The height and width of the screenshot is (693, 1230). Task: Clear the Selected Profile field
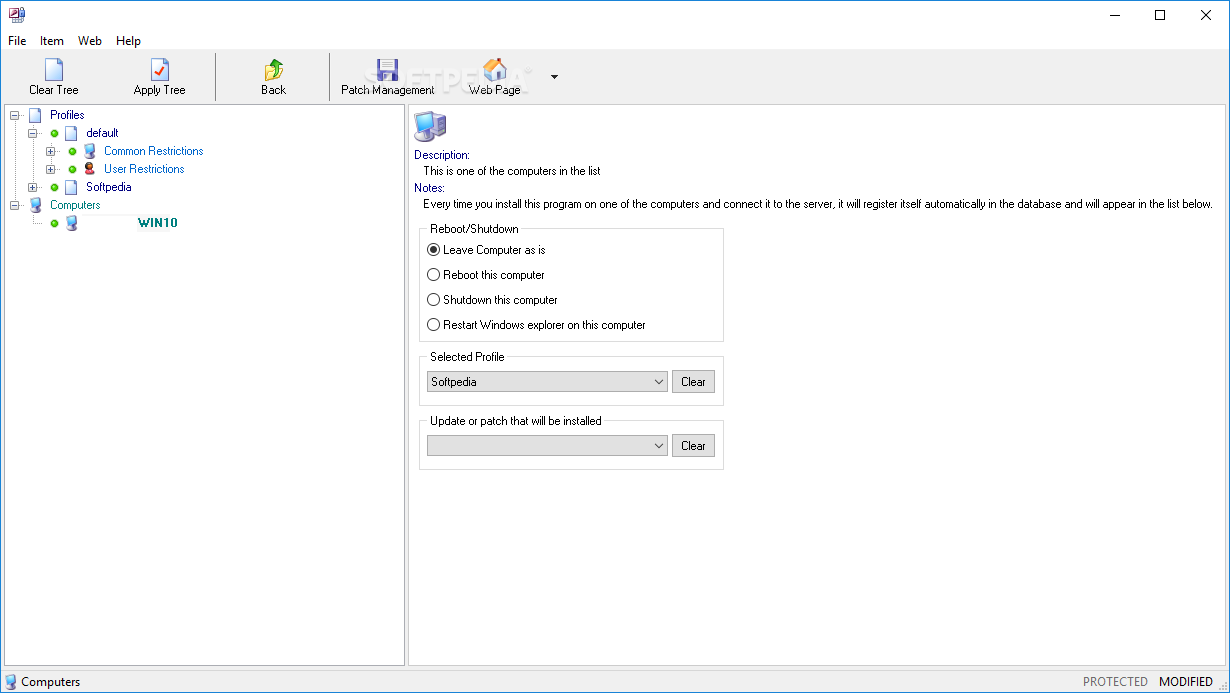point(693,382)
